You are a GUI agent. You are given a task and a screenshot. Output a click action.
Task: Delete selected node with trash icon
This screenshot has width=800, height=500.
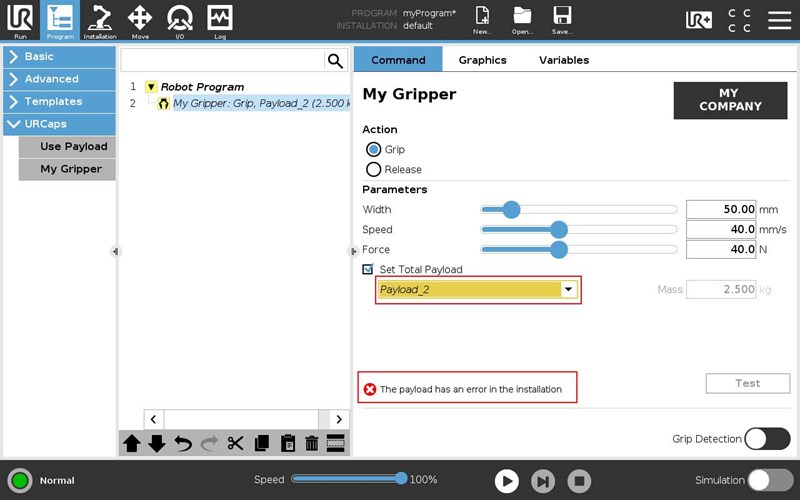(311, 444)
